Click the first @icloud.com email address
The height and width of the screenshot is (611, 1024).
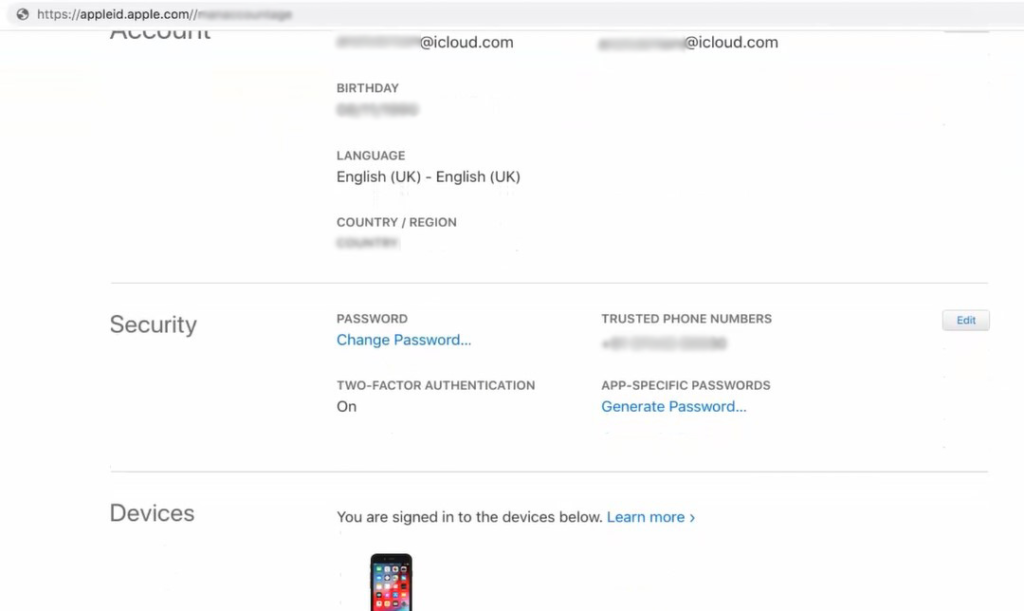[x=424, y=42]
